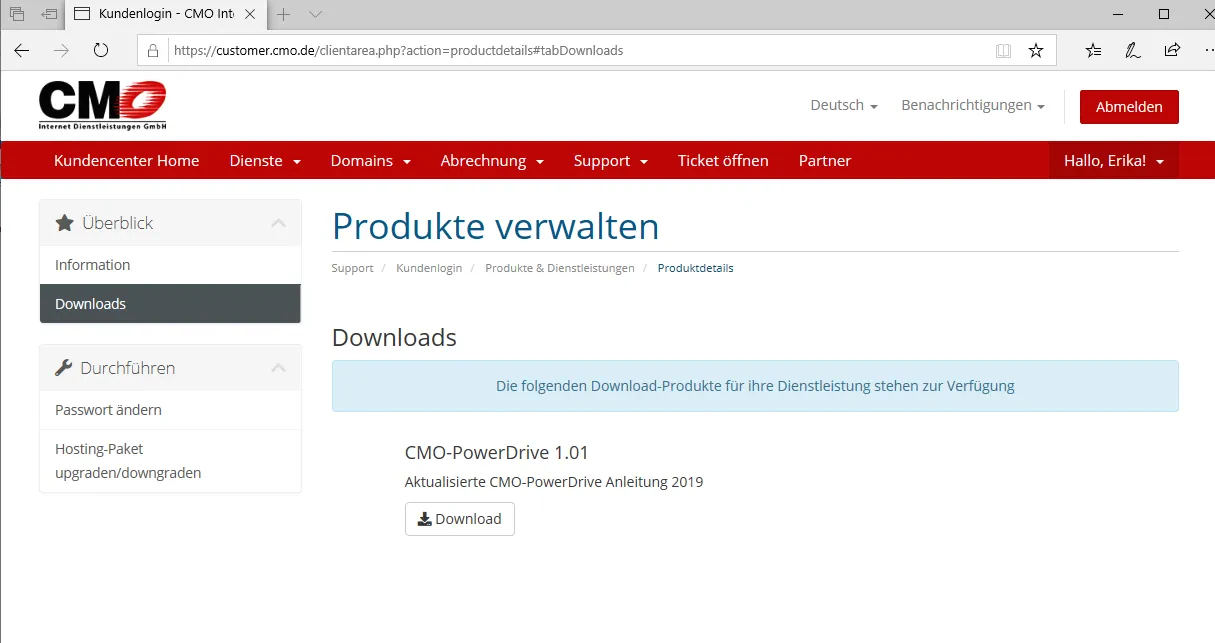1215x643 pixels.
Task: Click the set tabs aside icon
Action: point(49,14)
